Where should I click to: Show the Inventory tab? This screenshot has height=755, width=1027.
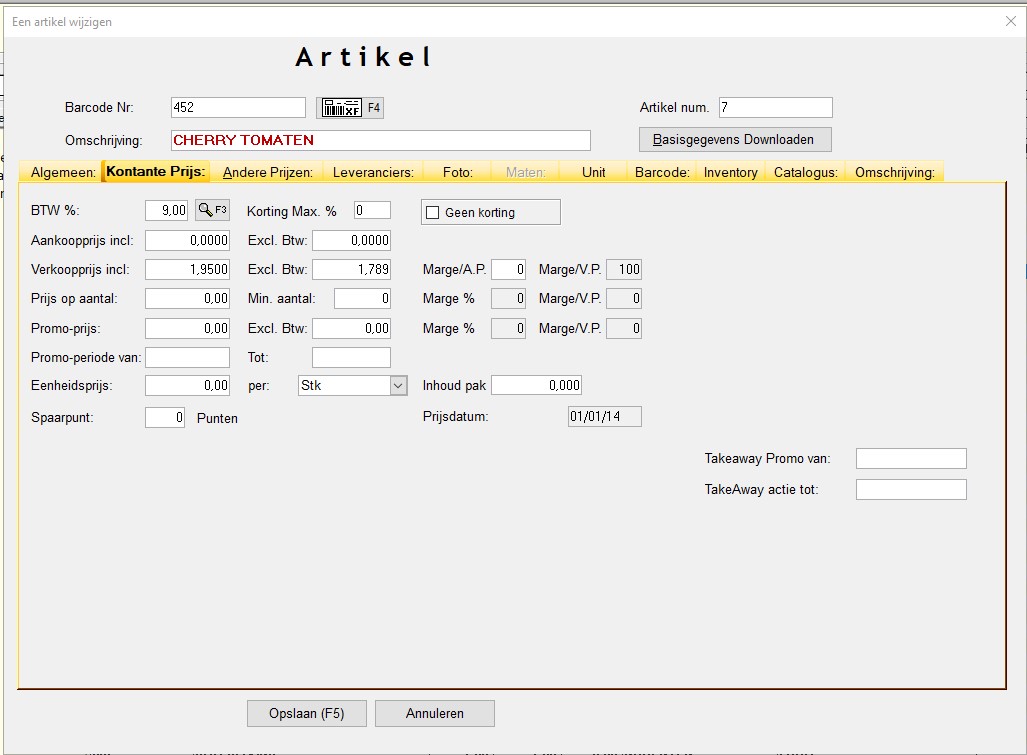click(x=730, y=172)
